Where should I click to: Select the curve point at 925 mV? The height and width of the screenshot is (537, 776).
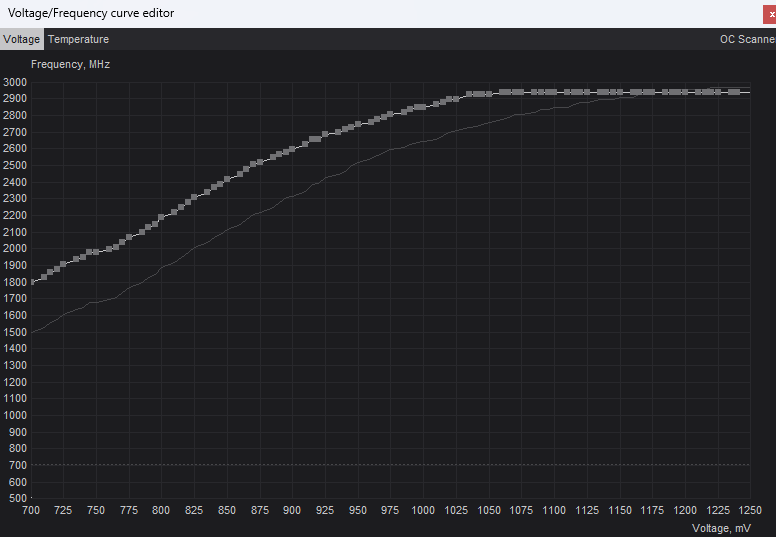coord(325,134)
